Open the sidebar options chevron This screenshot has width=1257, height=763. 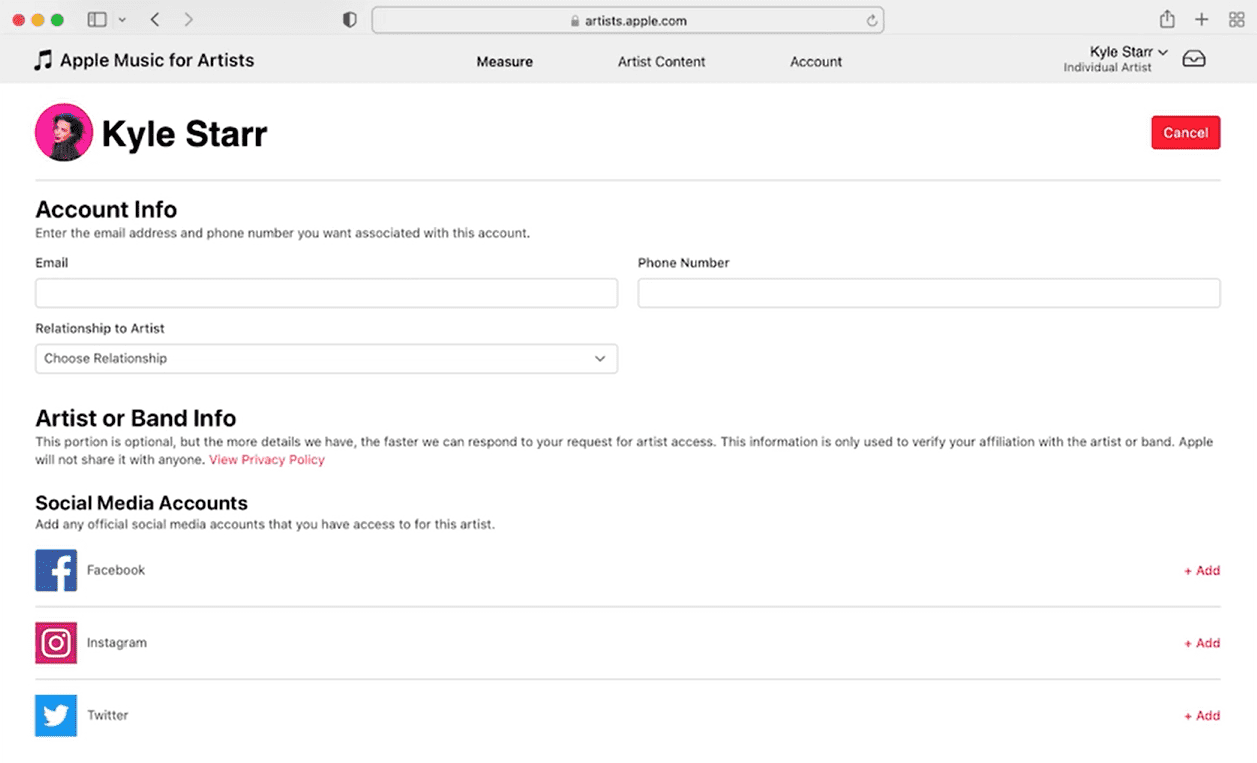[x=122, y=20]
